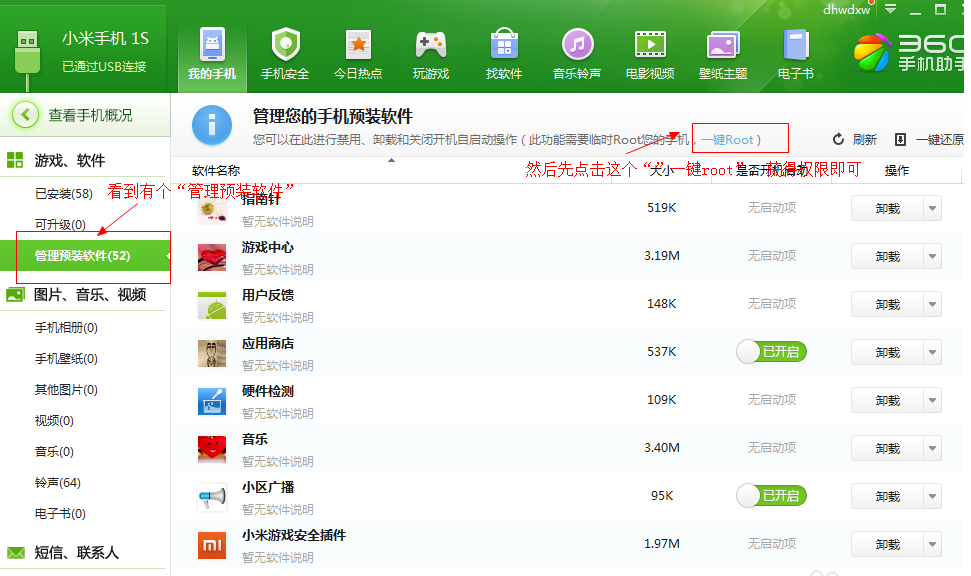The height and width of the screenshot is (576, 971).
Task: Open the 手机安全 shield icon
Action: 285,45
